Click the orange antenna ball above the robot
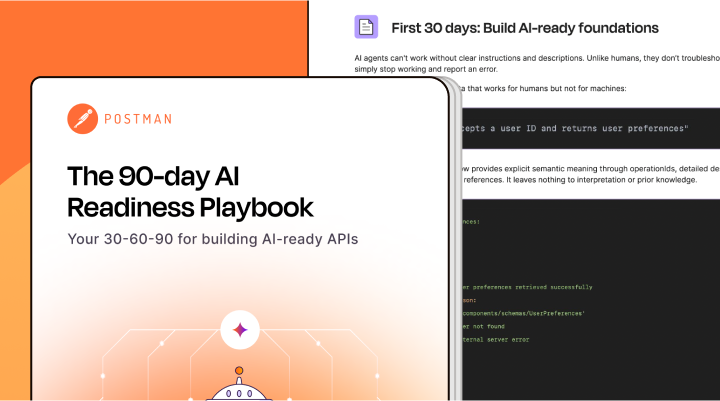The image size is (720, 401). (x=239, y=370)
